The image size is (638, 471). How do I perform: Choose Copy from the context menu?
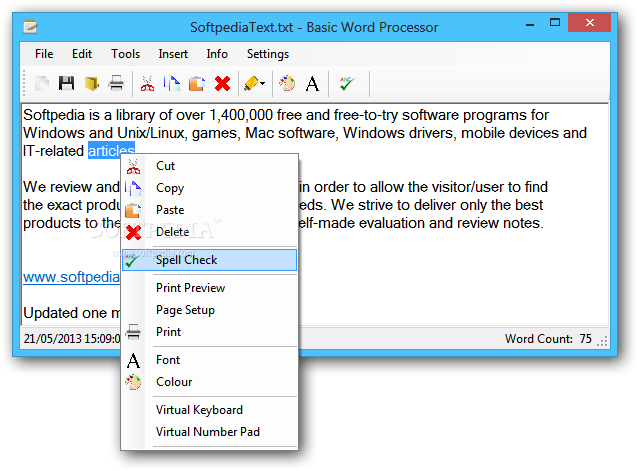[210, 188]
